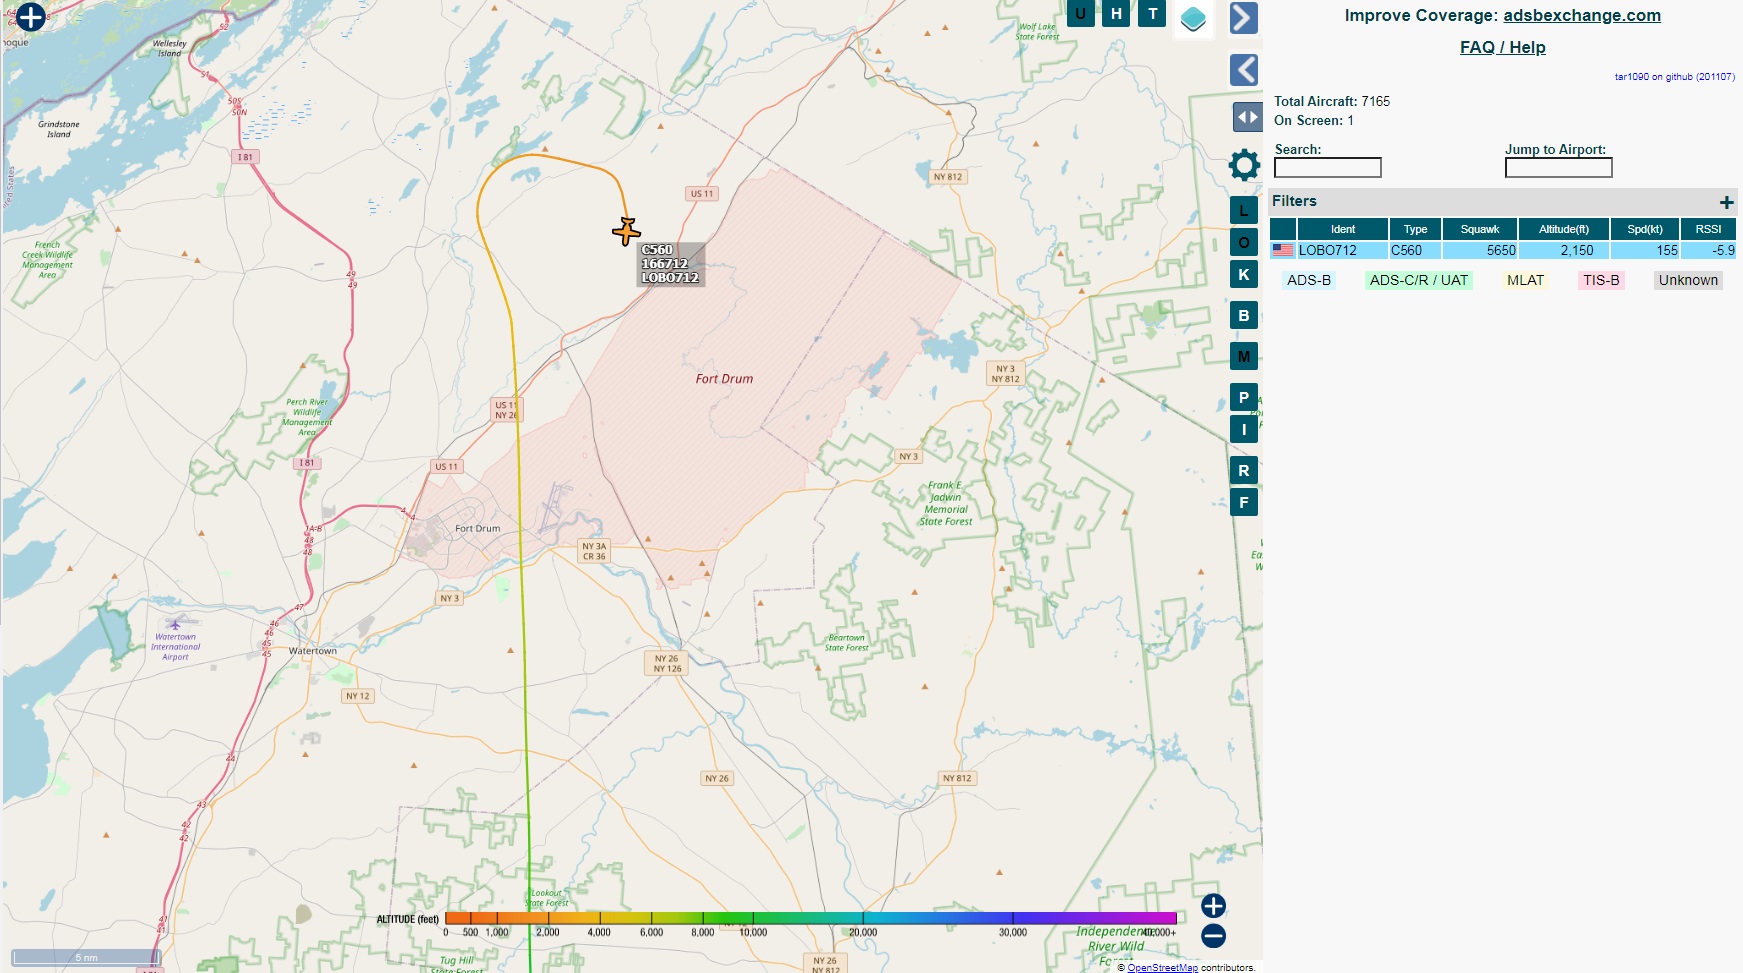Click the MLAT legend label
The image size is (1743, 973).
(x=1525, y=280)
